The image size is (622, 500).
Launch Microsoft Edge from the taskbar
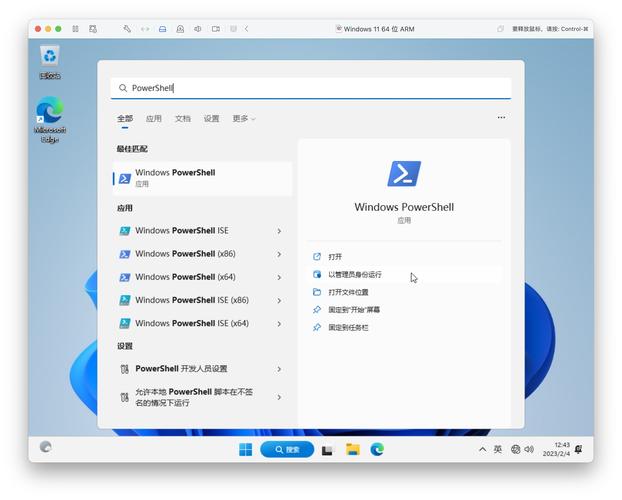tap(377, 450)
